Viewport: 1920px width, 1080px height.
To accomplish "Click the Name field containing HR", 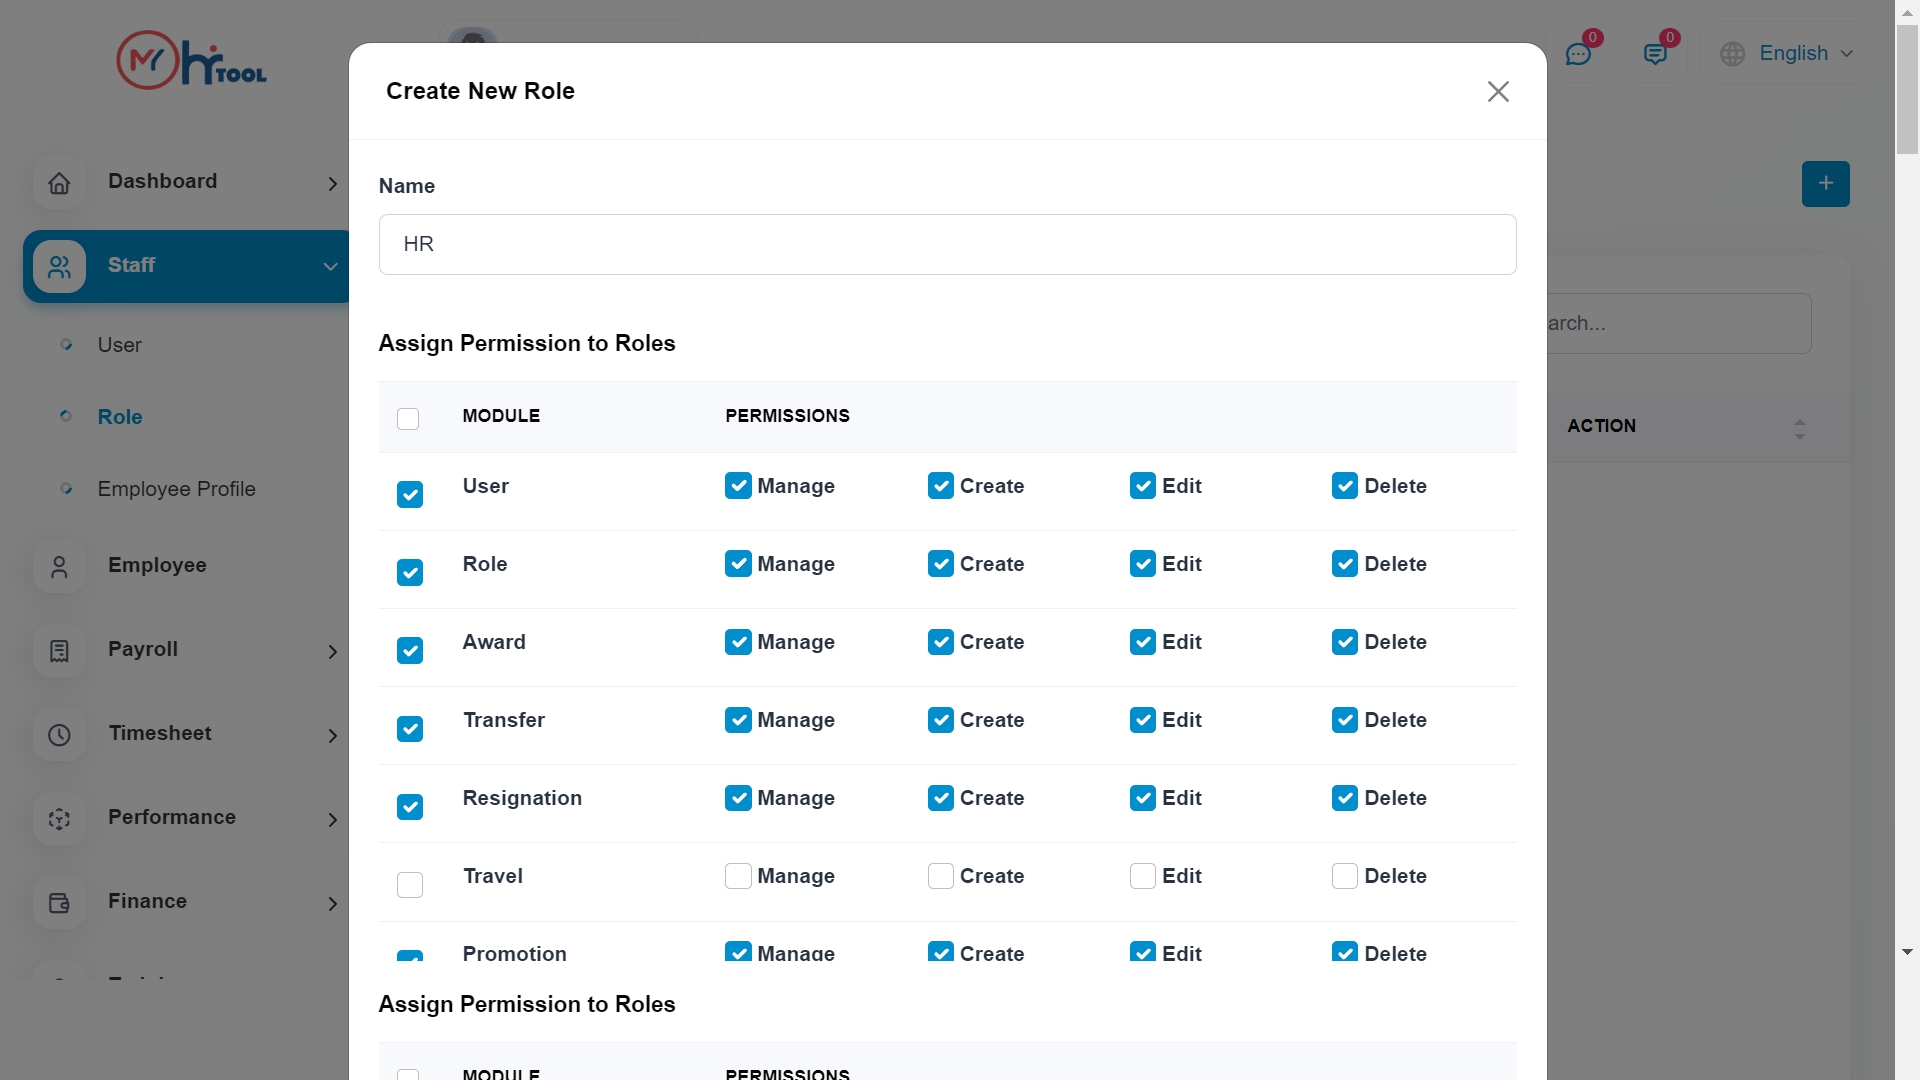I will point(947,244).
